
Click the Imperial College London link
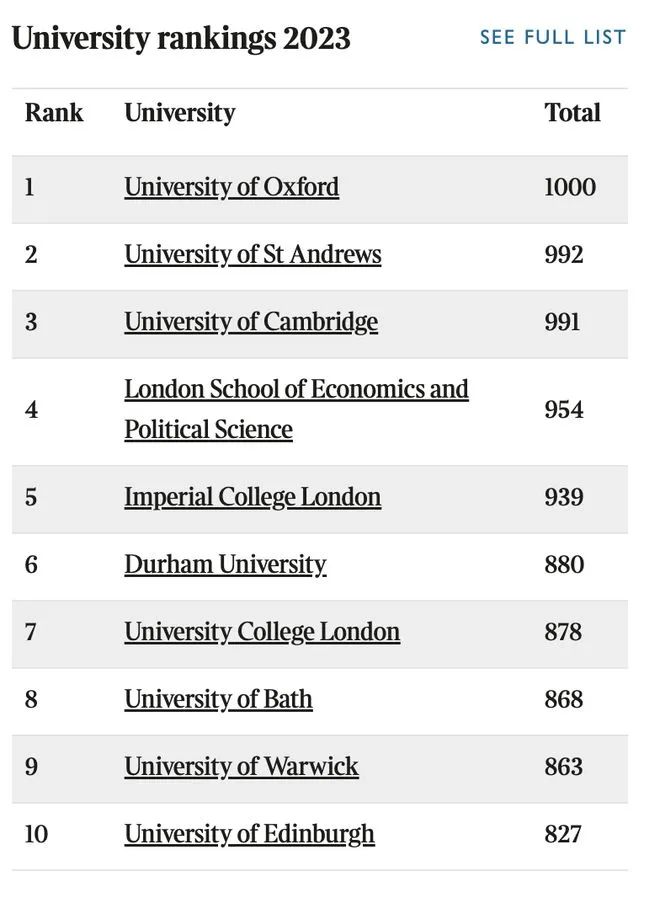[x=252, y=497]
